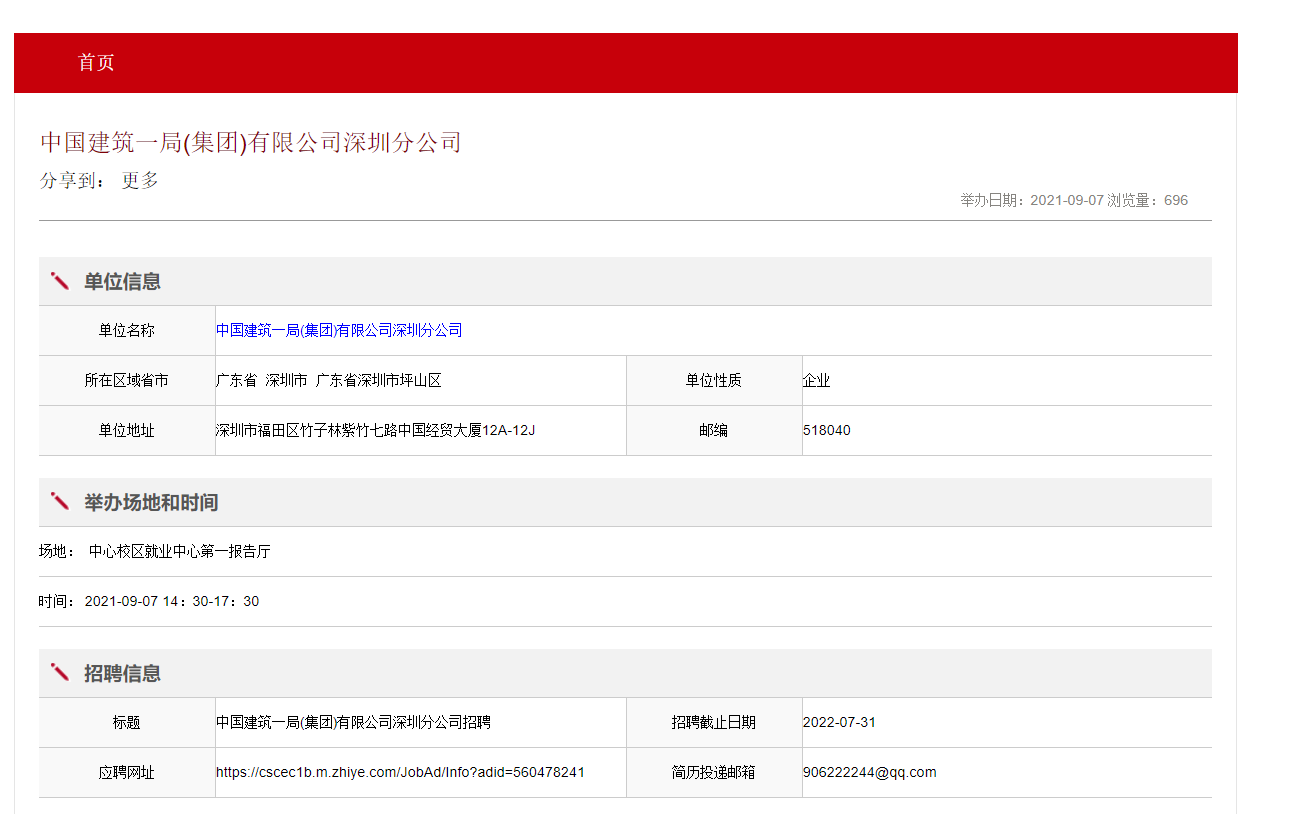1291x814 pixels.
Task: Click the 所在区域省市 label cell
Action: click(x=127, y=380)
